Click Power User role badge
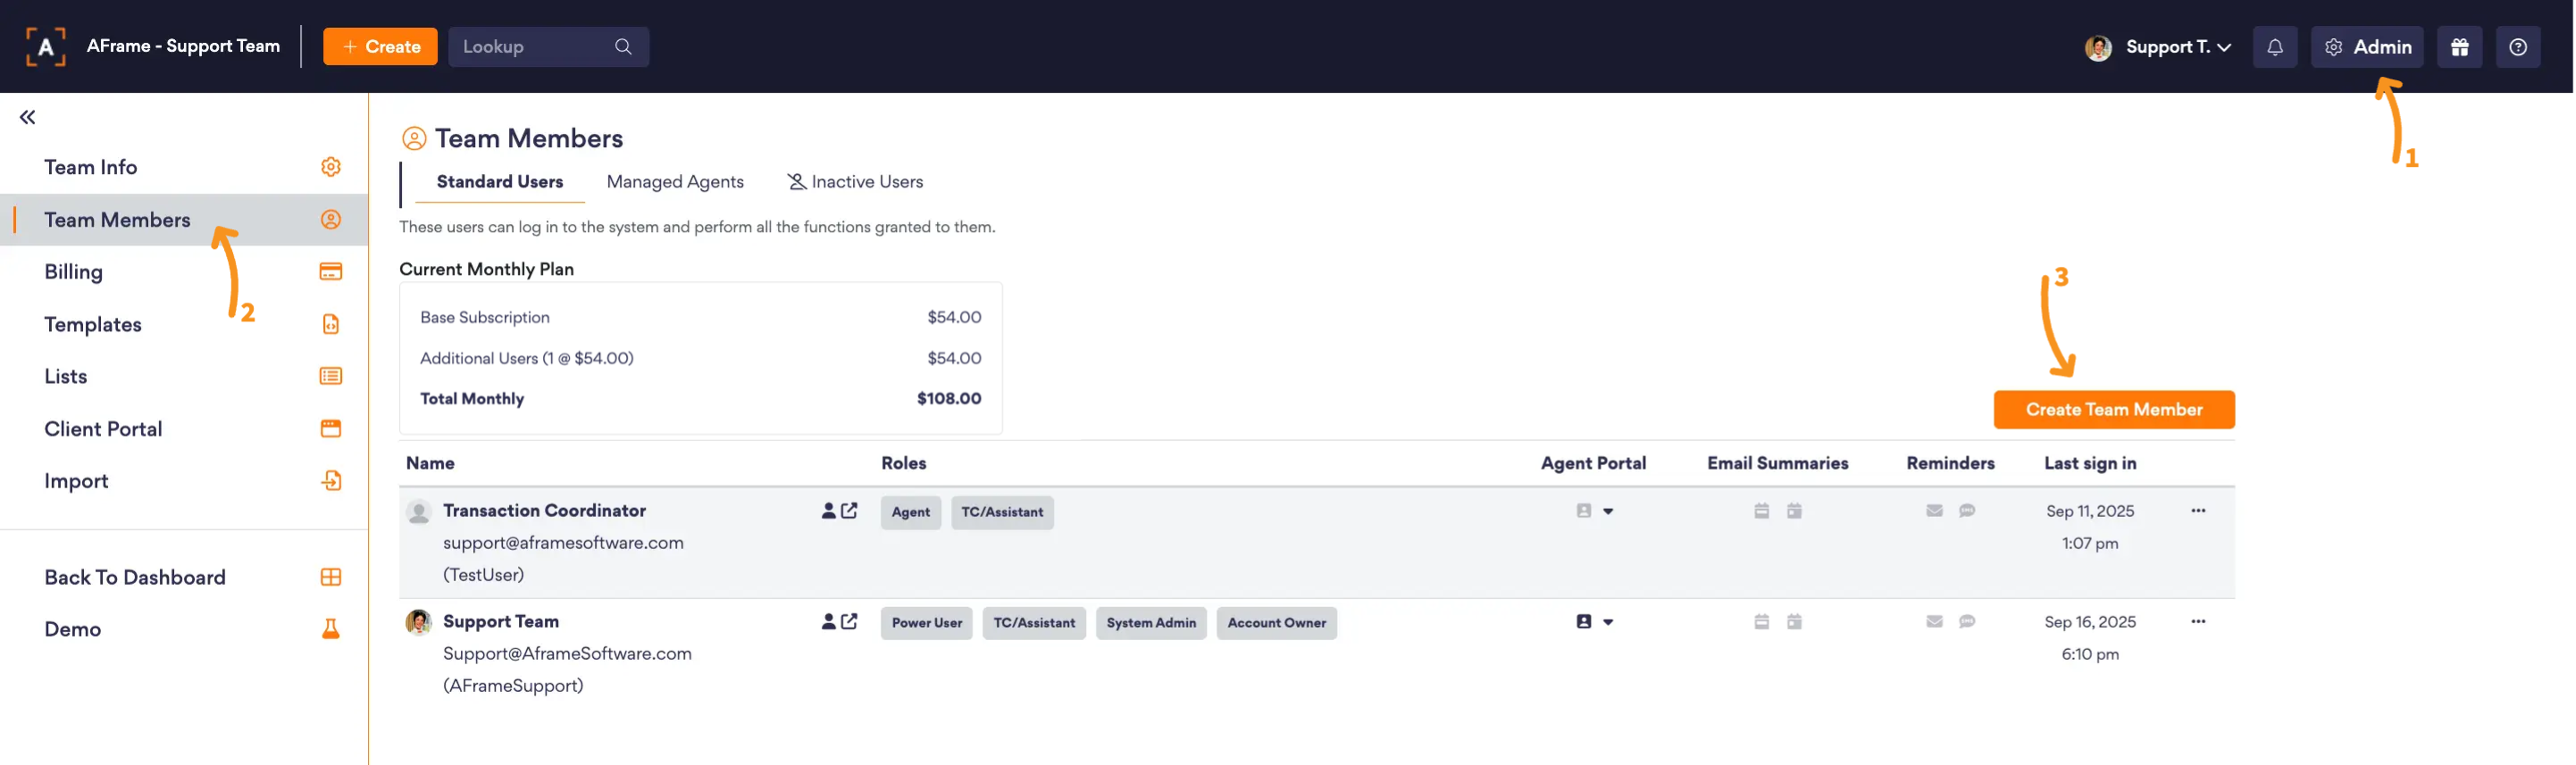The height and width of the screenshot is (765, 2576). point(926,623)
